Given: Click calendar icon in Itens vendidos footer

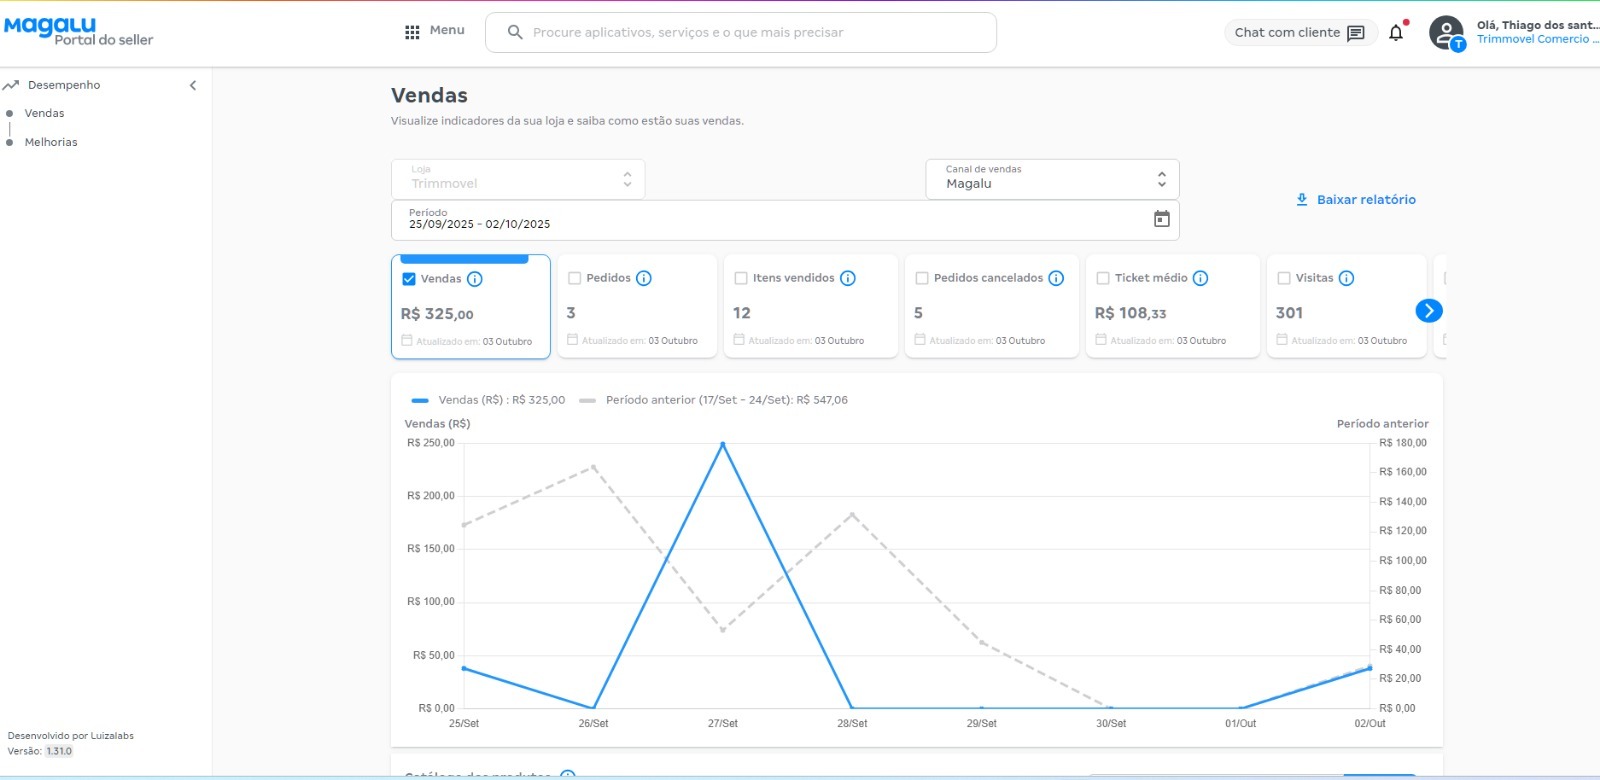Looking at the screenshot, I should click(x=739, y=340).
